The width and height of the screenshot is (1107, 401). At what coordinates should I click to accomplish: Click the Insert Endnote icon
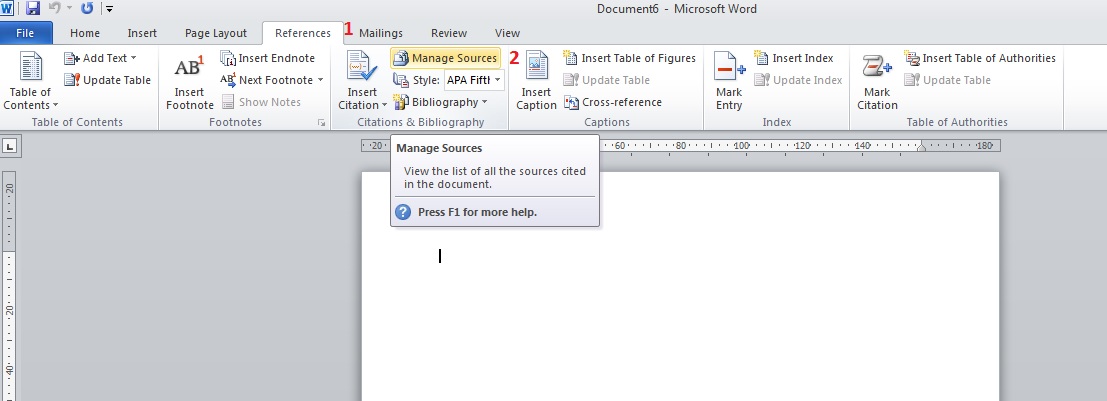click(227, 58)
